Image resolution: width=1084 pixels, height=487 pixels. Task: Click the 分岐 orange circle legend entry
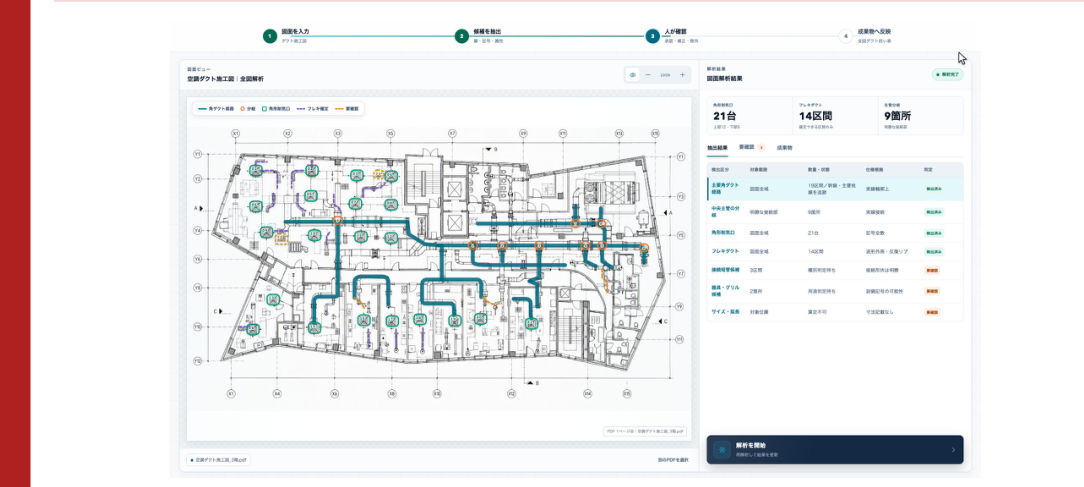click(247, 109)
